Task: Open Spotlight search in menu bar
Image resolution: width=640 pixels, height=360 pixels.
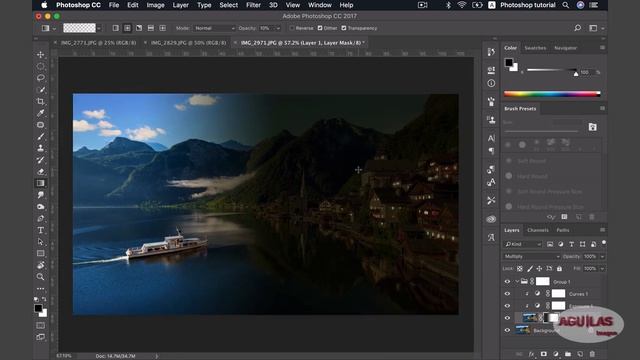Action: coord(565,5)
